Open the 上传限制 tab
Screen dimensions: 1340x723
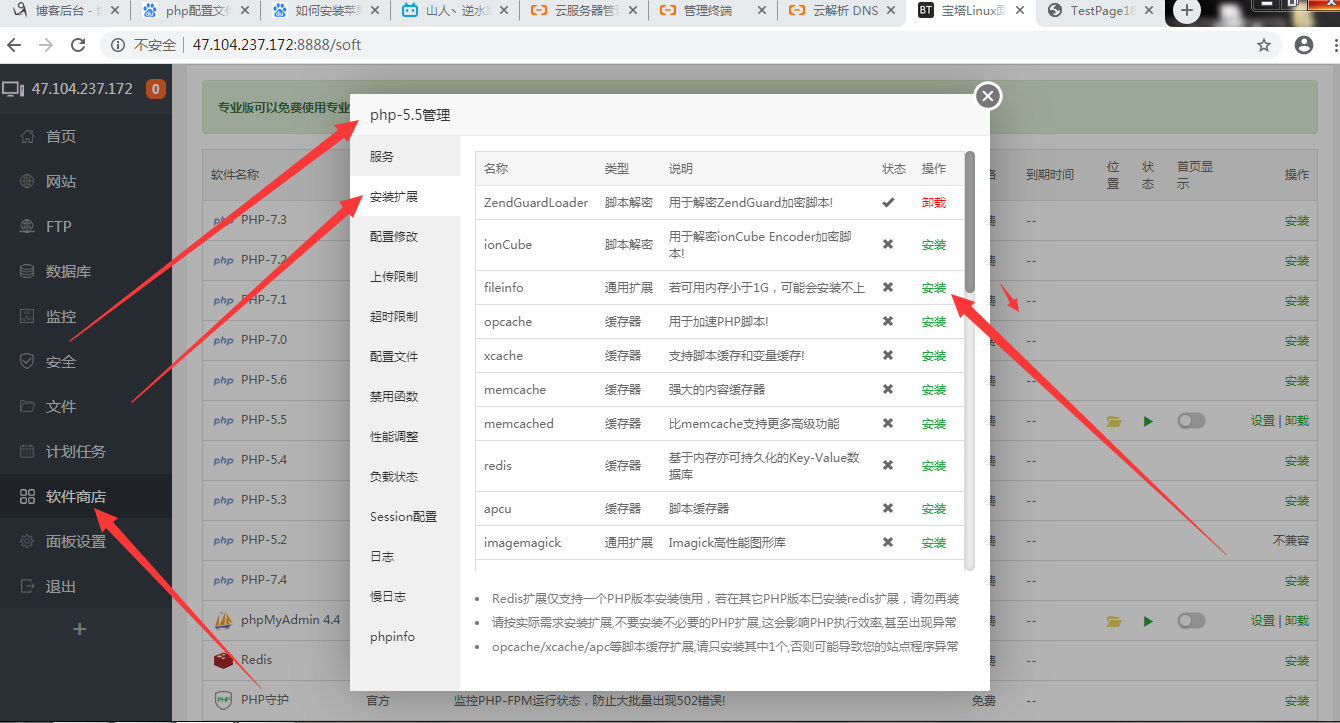405,276
